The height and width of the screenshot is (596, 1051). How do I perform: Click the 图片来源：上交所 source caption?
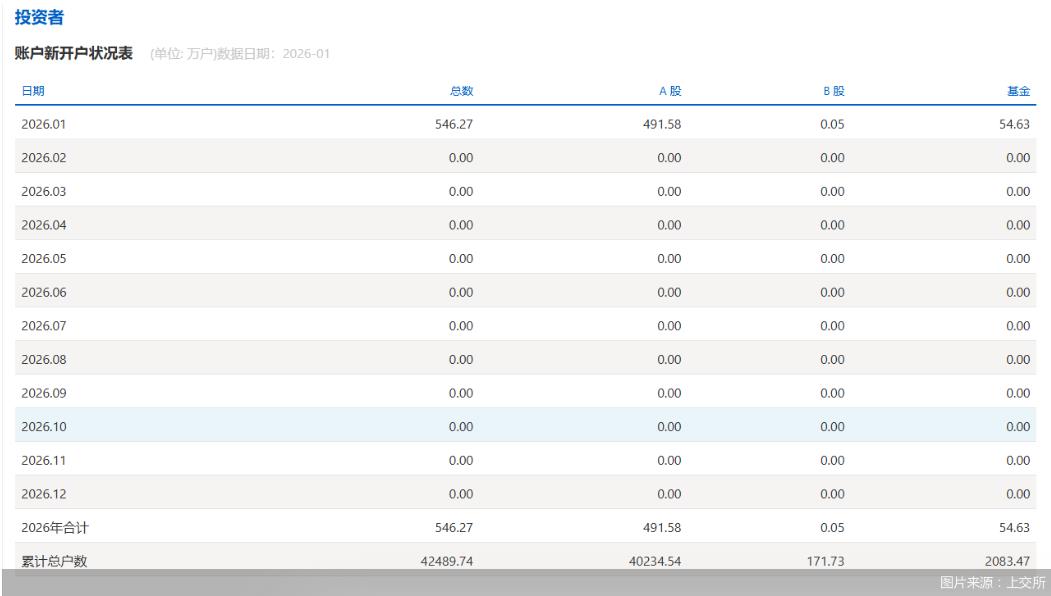click(991, 583)
